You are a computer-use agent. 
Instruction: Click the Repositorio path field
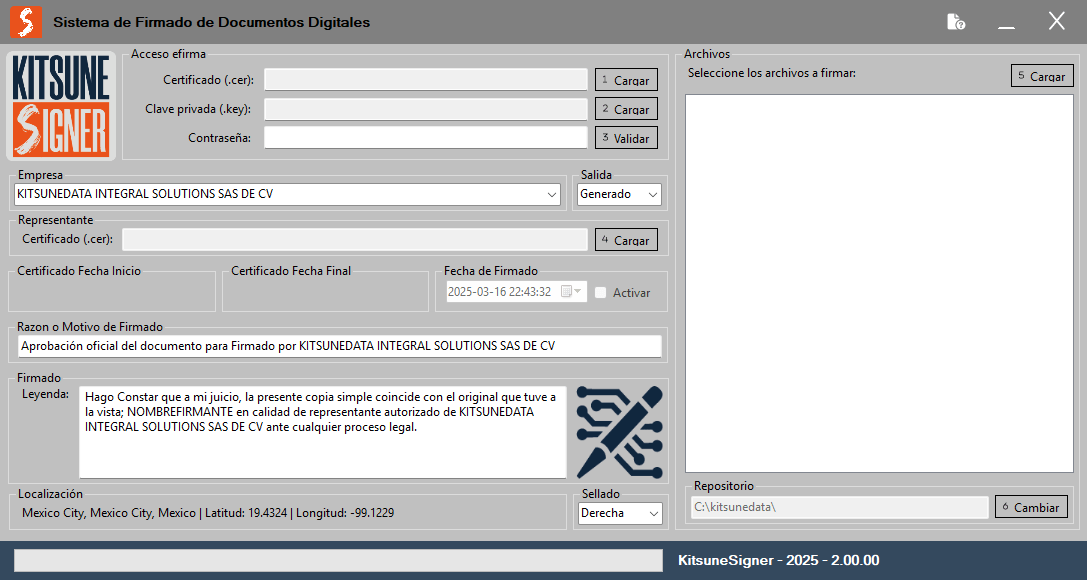coord(840,507)
